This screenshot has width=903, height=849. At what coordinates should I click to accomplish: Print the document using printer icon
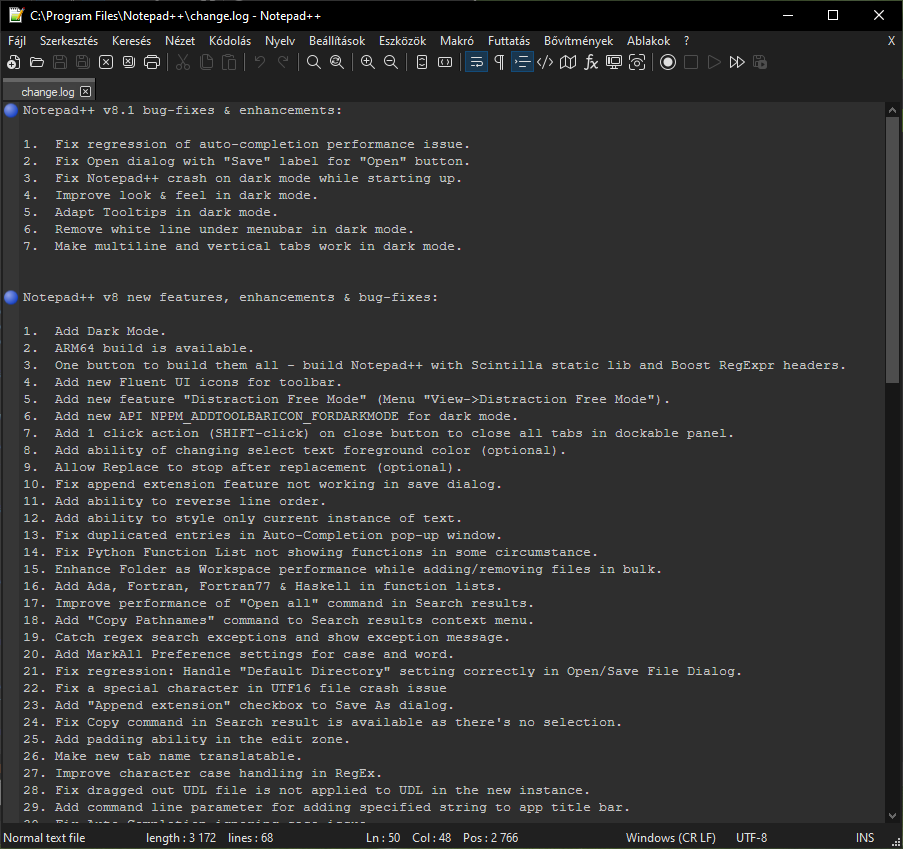coord(152,62)
